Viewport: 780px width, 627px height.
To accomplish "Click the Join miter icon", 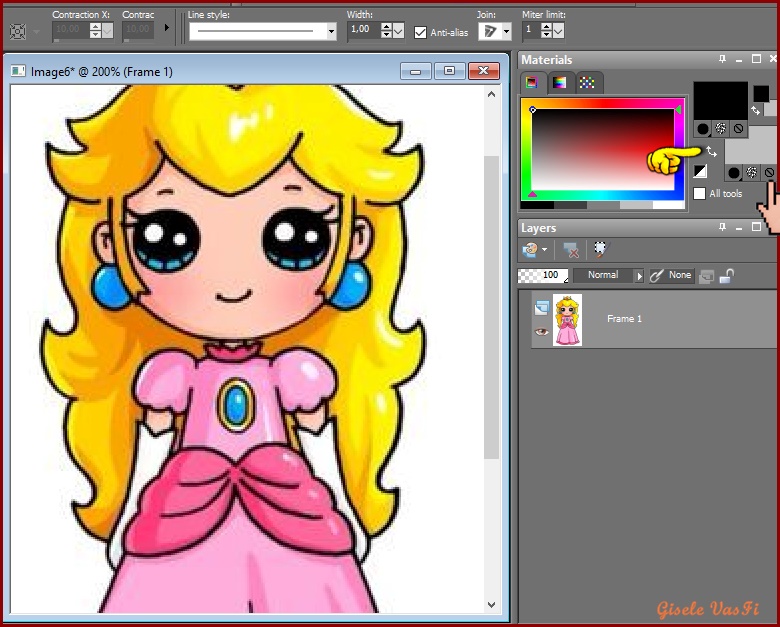I will [490, 32].
